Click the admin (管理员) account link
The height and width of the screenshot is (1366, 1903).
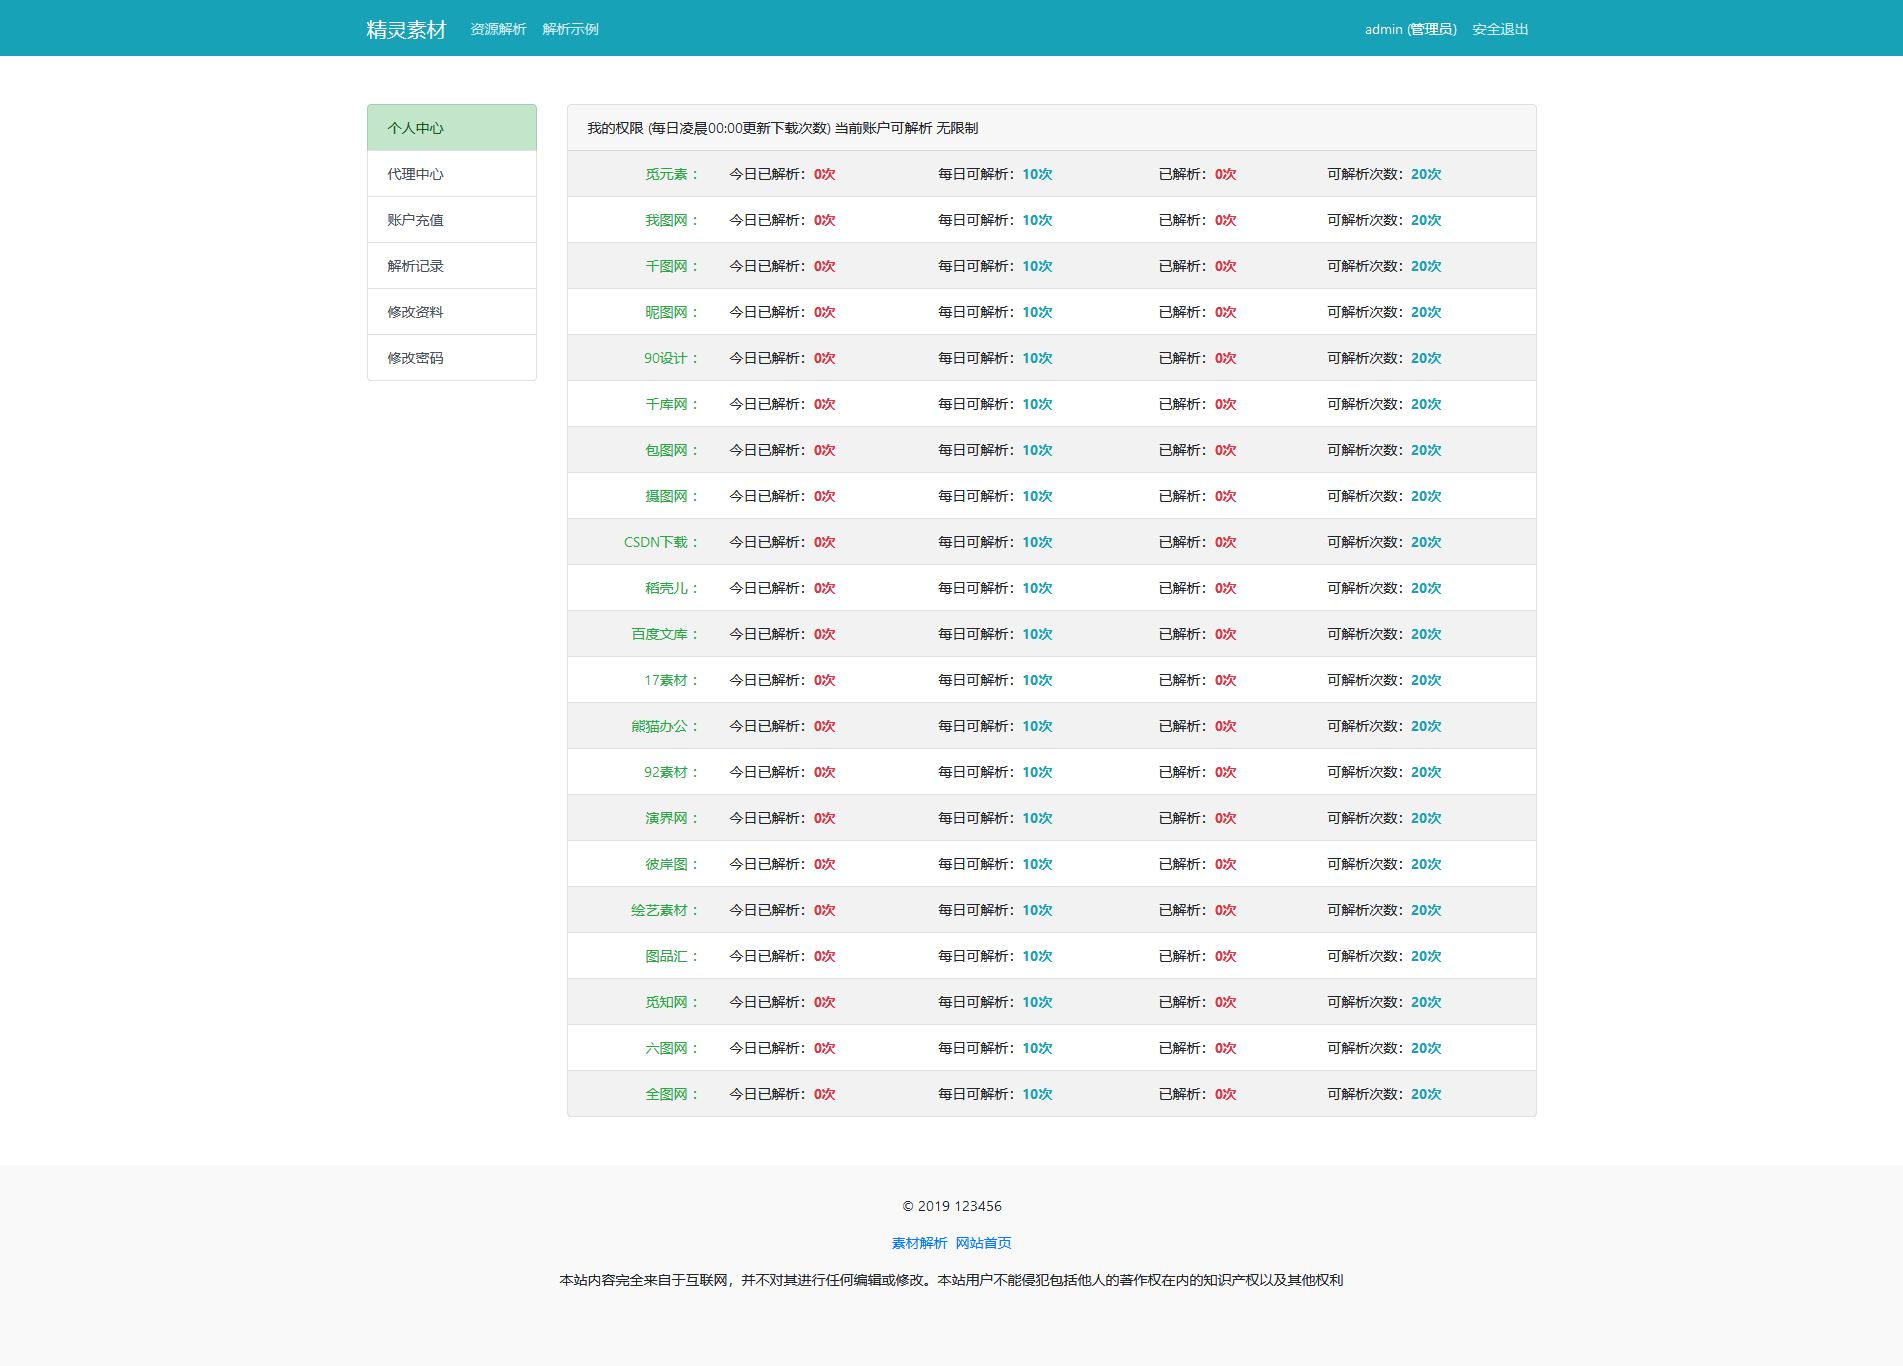[x=1410, y=30]
